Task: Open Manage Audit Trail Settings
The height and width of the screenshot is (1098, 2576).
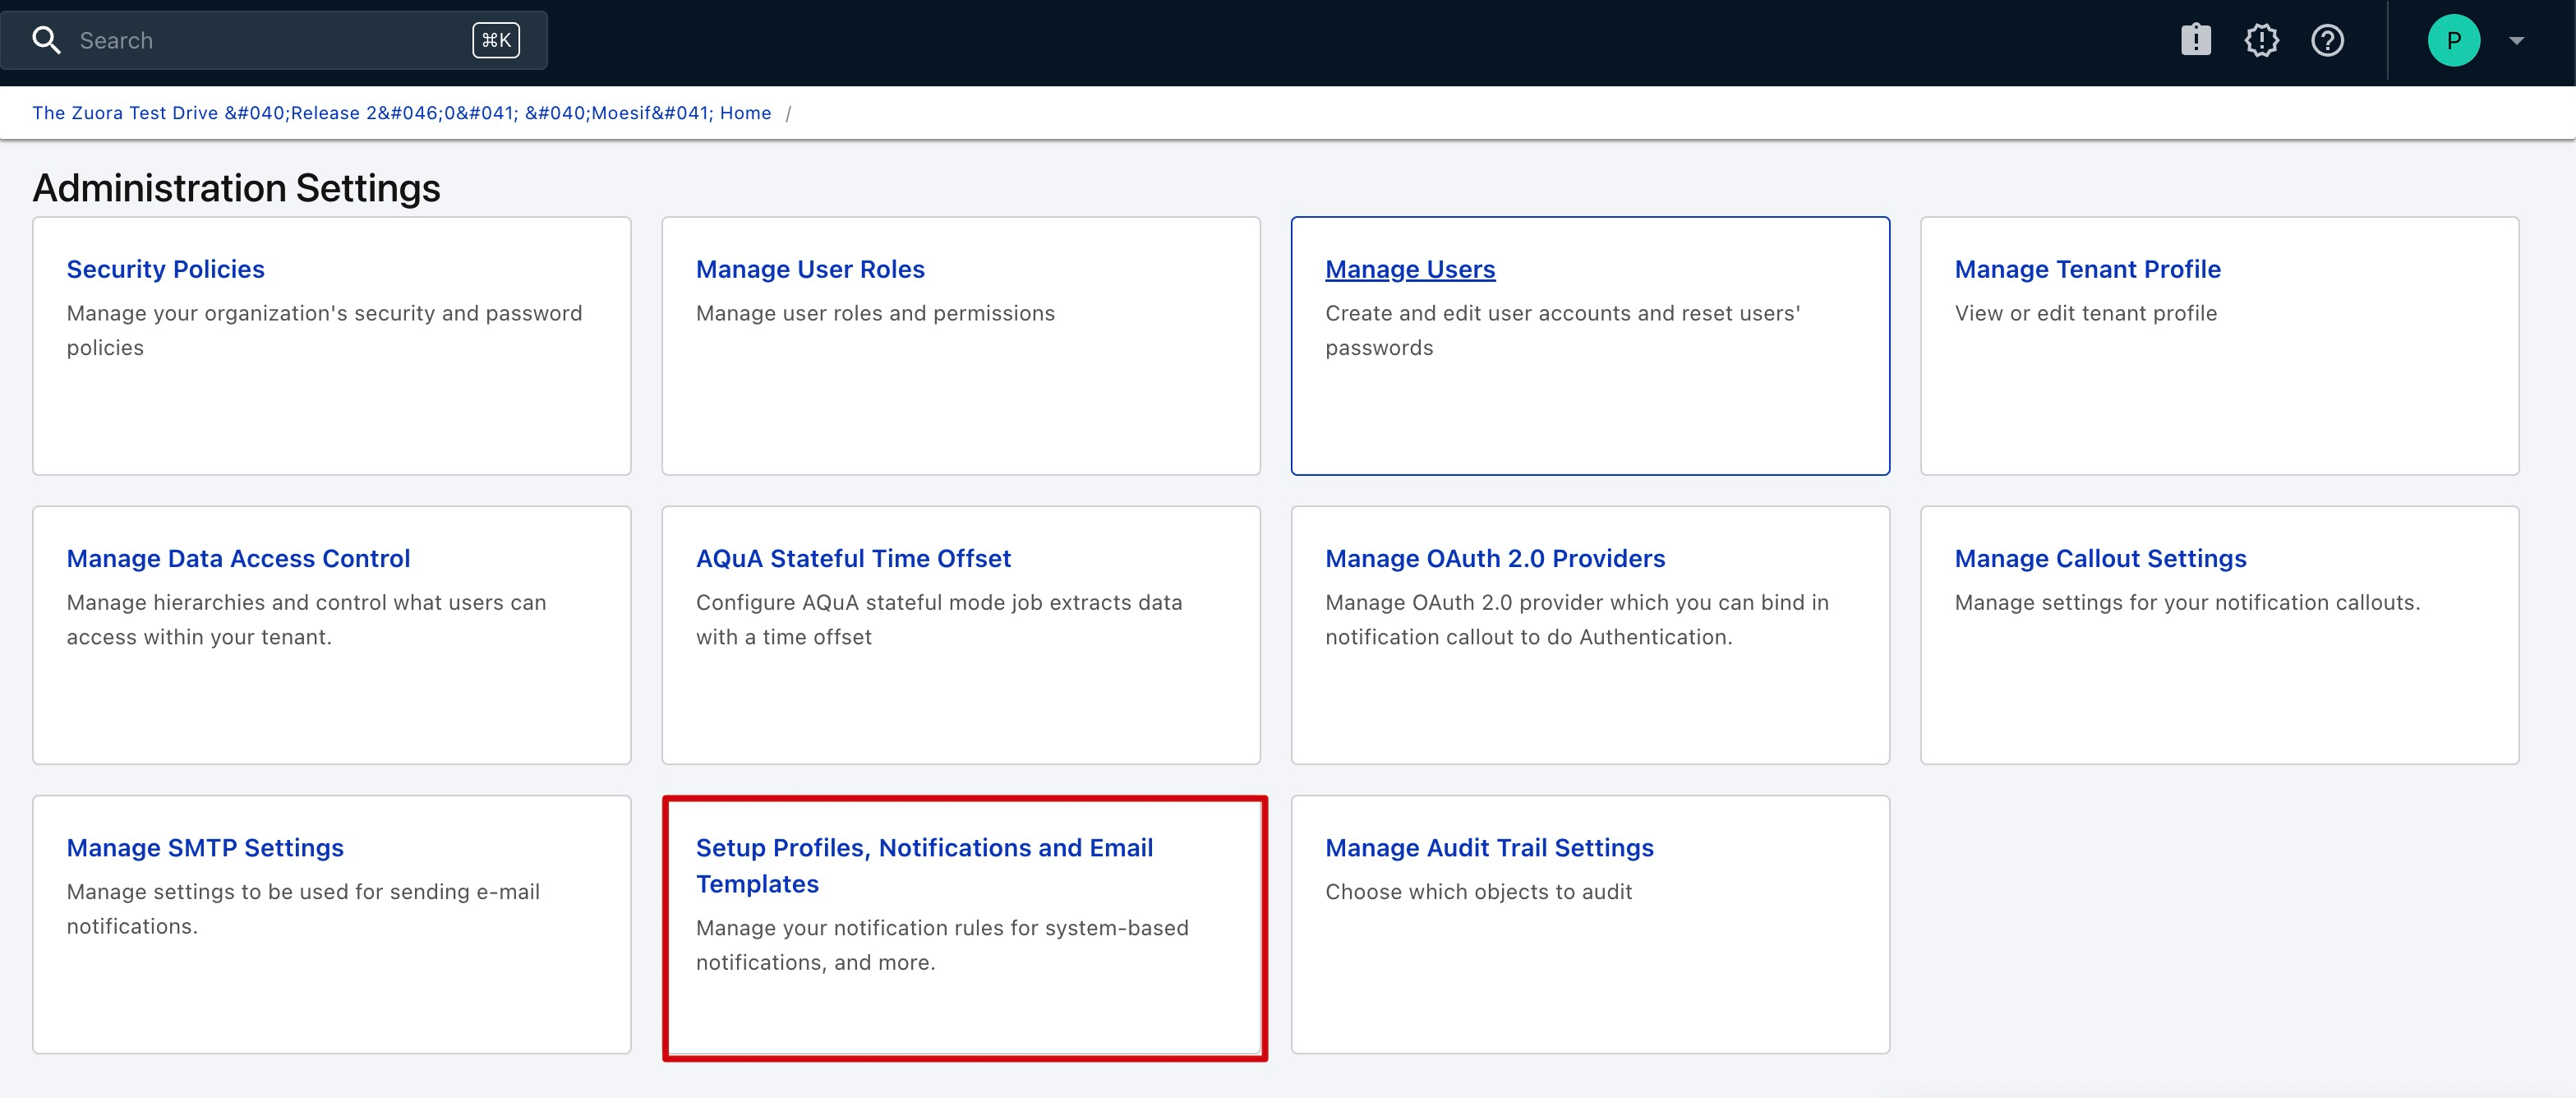Action: point(1489,847)
